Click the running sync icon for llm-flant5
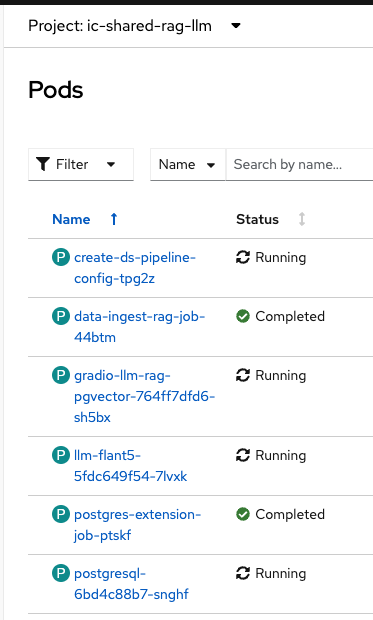 click(243, 455)
